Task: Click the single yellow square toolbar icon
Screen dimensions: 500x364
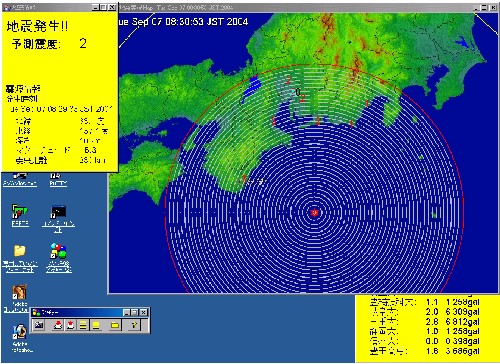Action: (x=96, y=325)
